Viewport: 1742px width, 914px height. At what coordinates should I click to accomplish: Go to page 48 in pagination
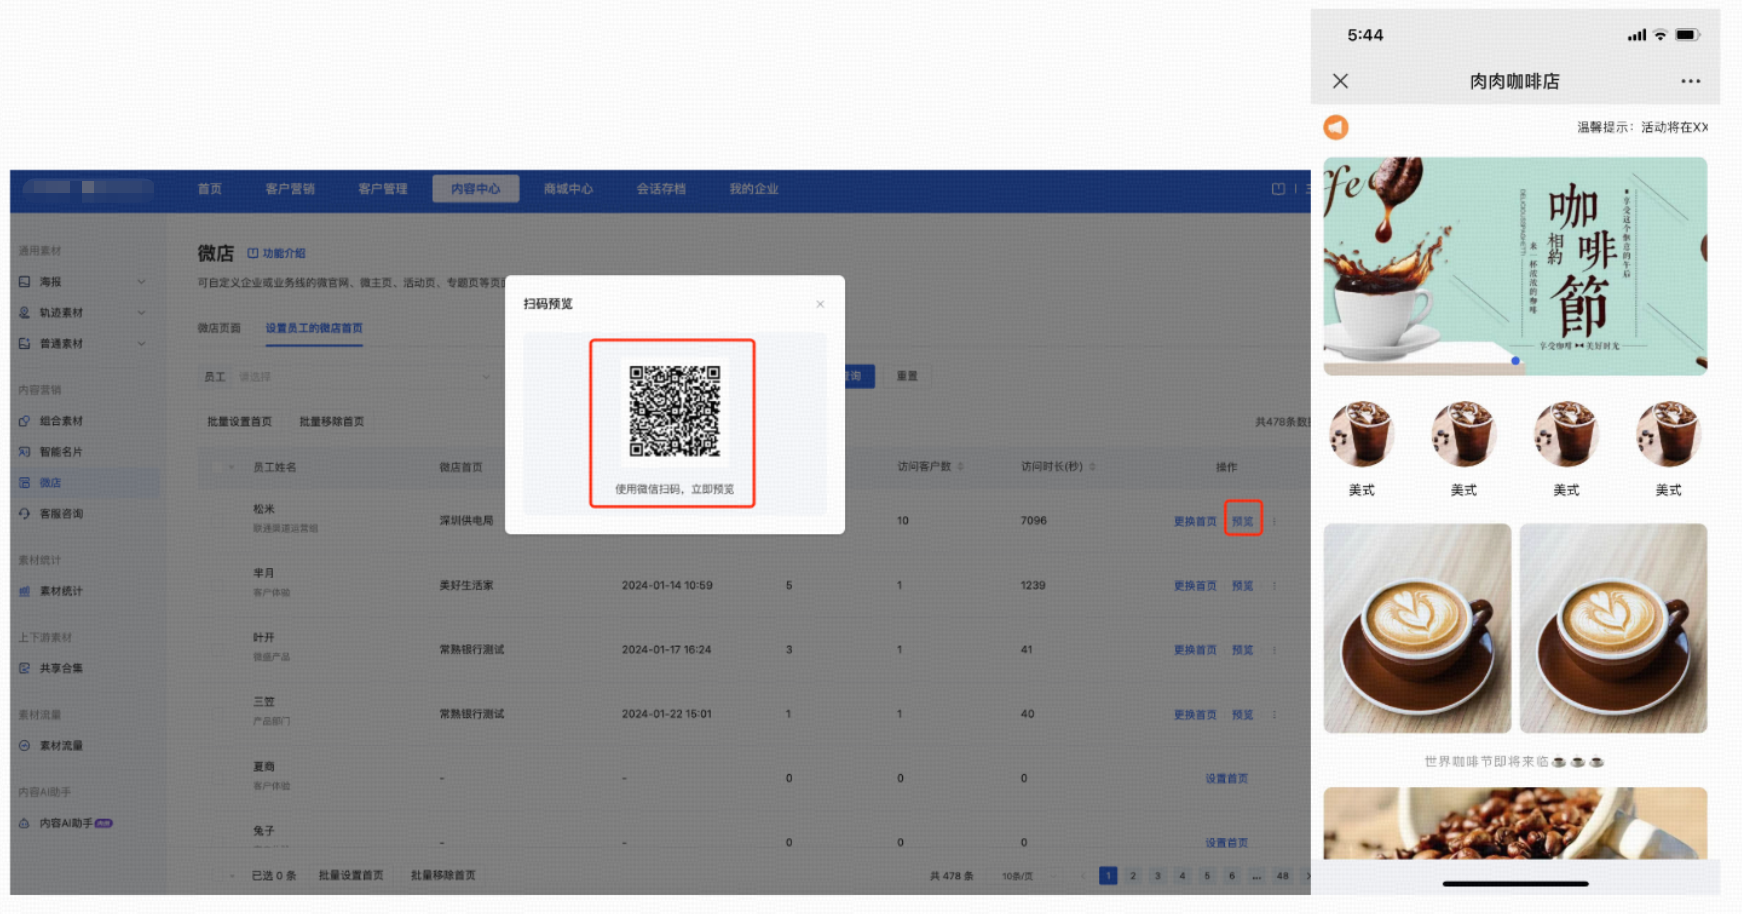[x=1282, y=876]
